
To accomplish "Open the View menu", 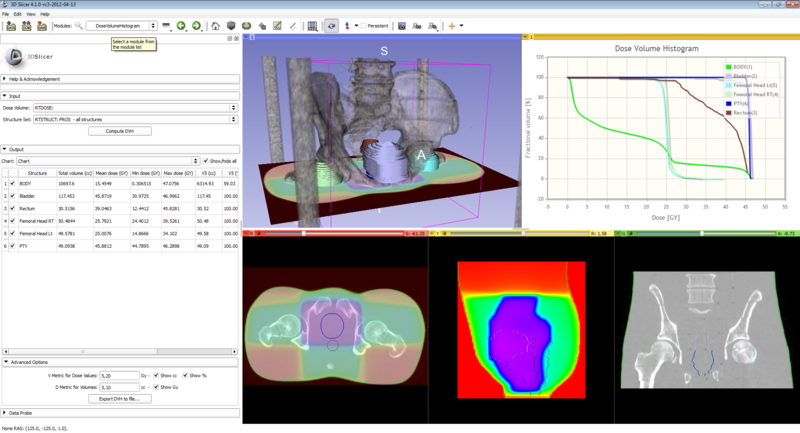I will point(31,14).
